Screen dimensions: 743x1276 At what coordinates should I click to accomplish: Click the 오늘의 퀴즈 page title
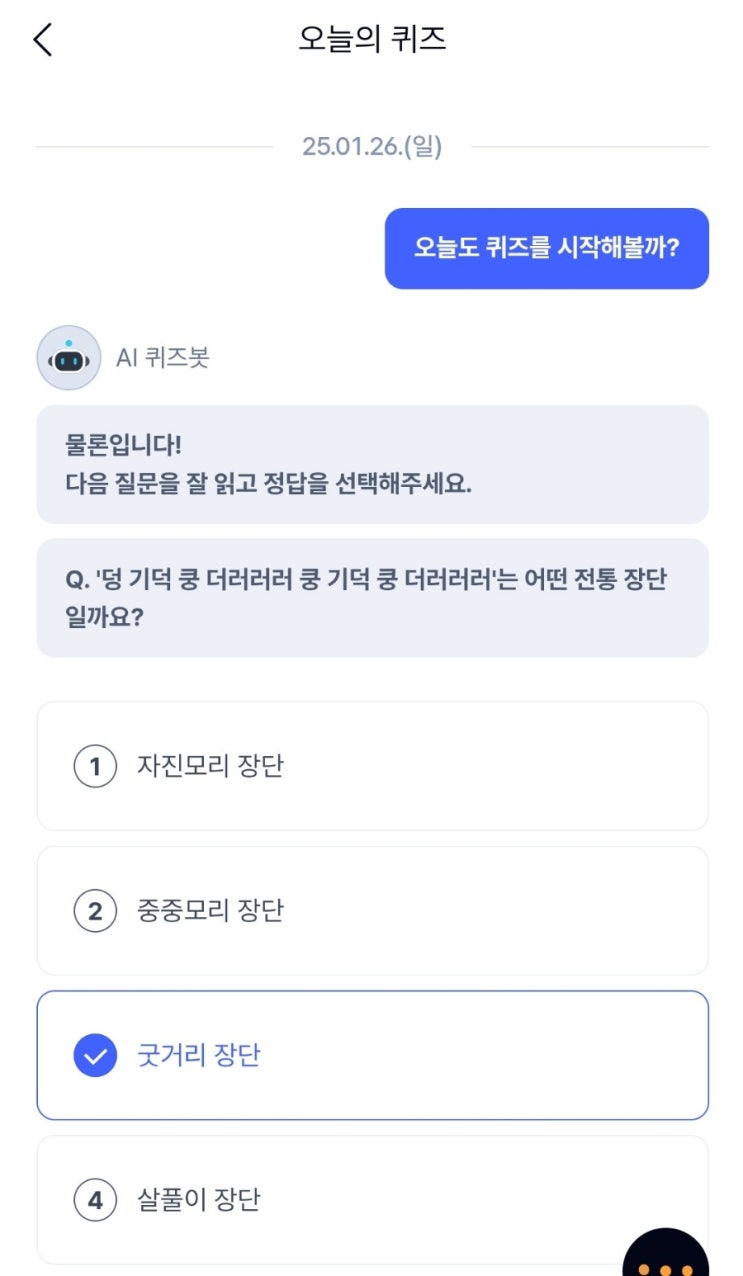click(372, 40)
